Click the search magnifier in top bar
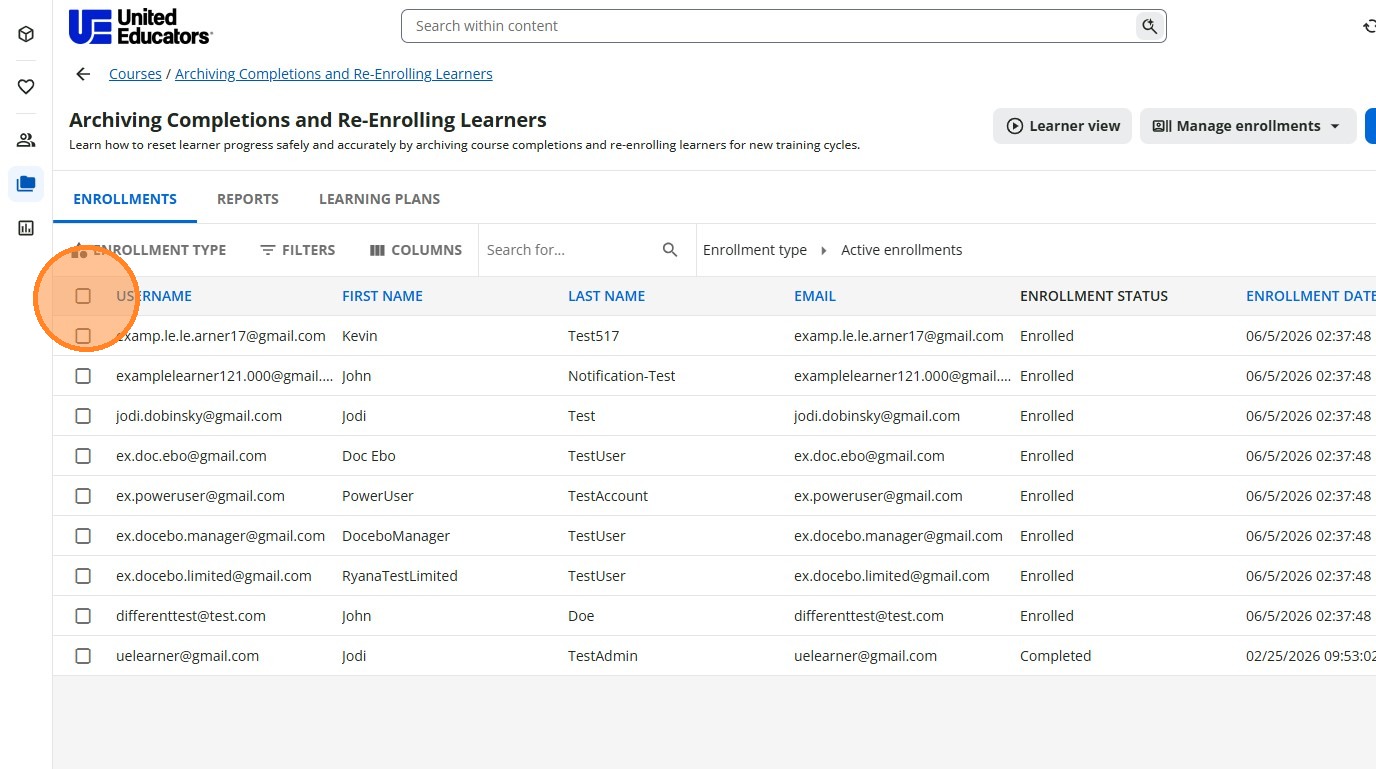The width and height of the screenshot is (1376, 769). 1150,26
